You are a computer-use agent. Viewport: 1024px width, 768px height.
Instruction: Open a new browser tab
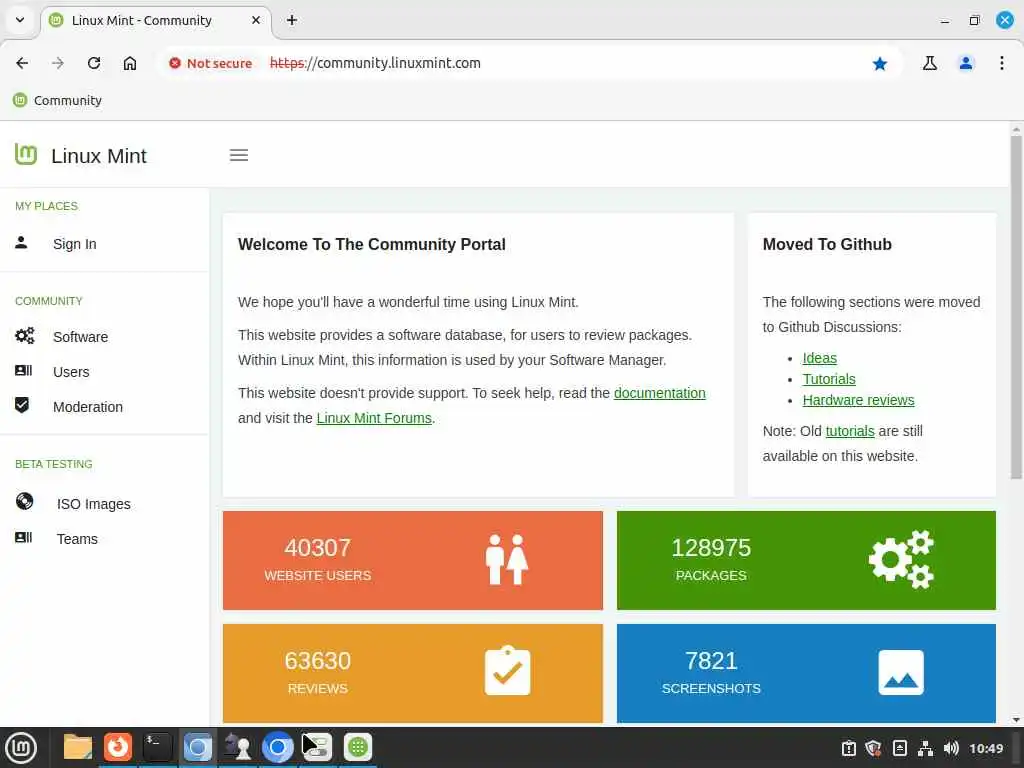tap(292, 20)
